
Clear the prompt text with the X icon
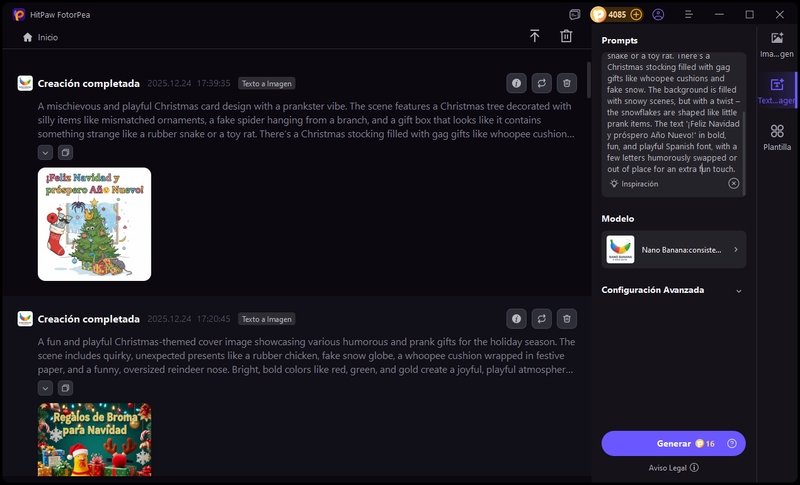click(733, 184)
